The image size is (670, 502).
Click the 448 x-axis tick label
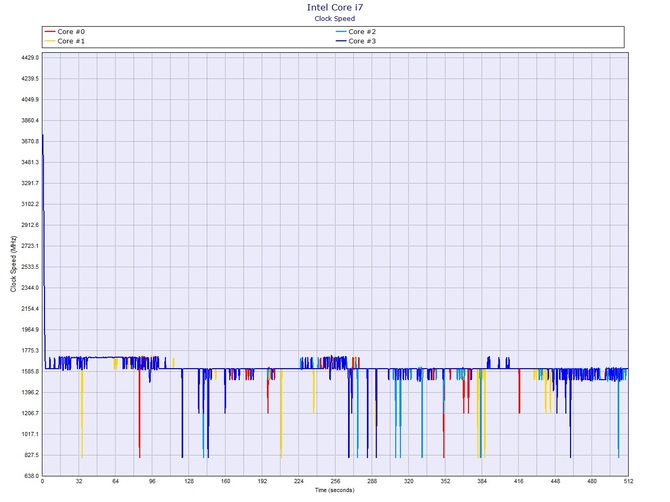tap(555, 481)
